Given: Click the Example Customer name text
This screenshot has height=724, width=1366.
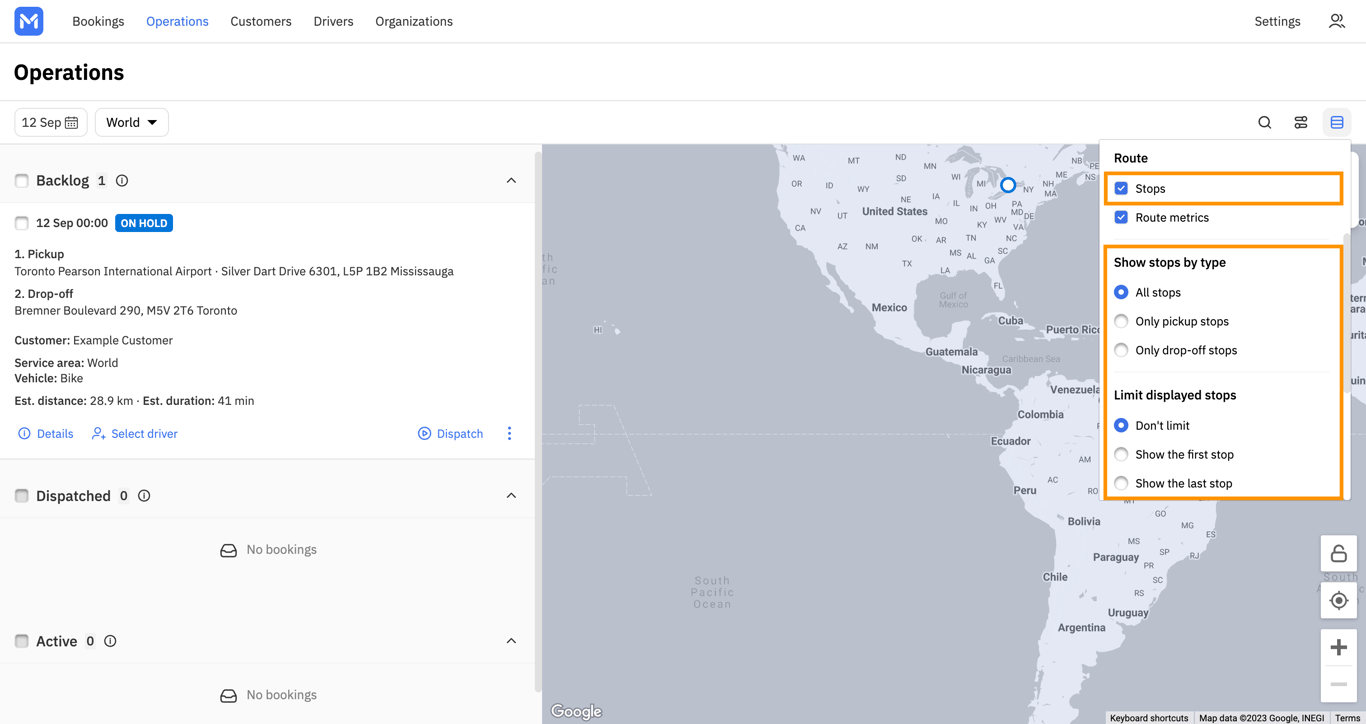Looking at the screenshot, I should 123,341.
